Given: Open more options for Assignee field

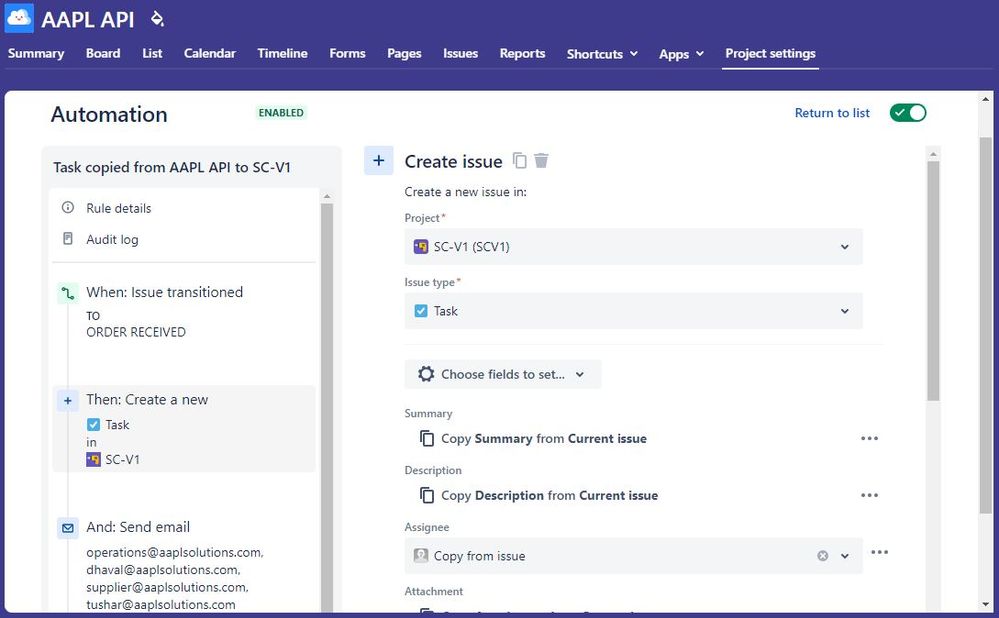Looking at the screenshot, I should 879,552.
